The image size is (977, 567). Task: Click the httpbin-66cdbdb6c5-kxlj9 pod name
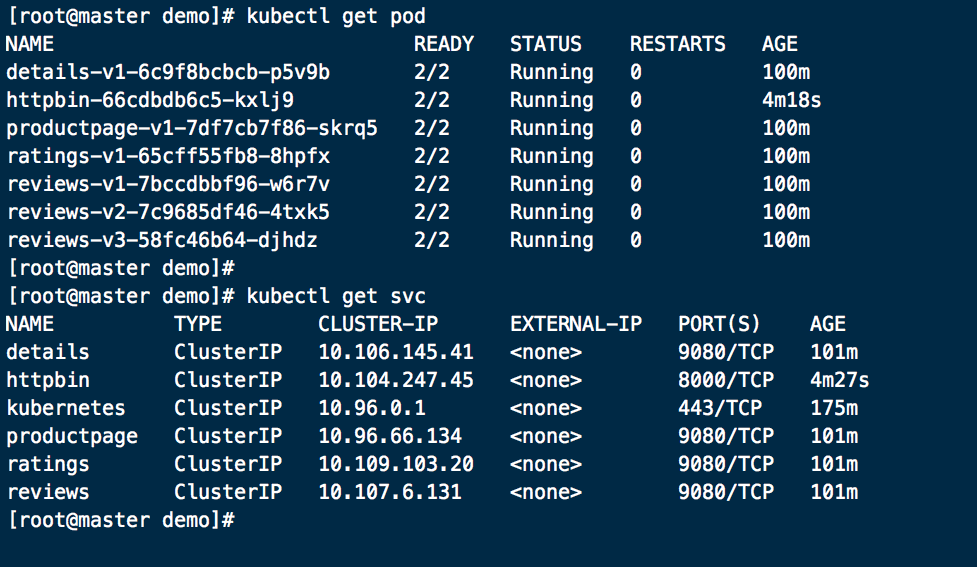(150, 100)
